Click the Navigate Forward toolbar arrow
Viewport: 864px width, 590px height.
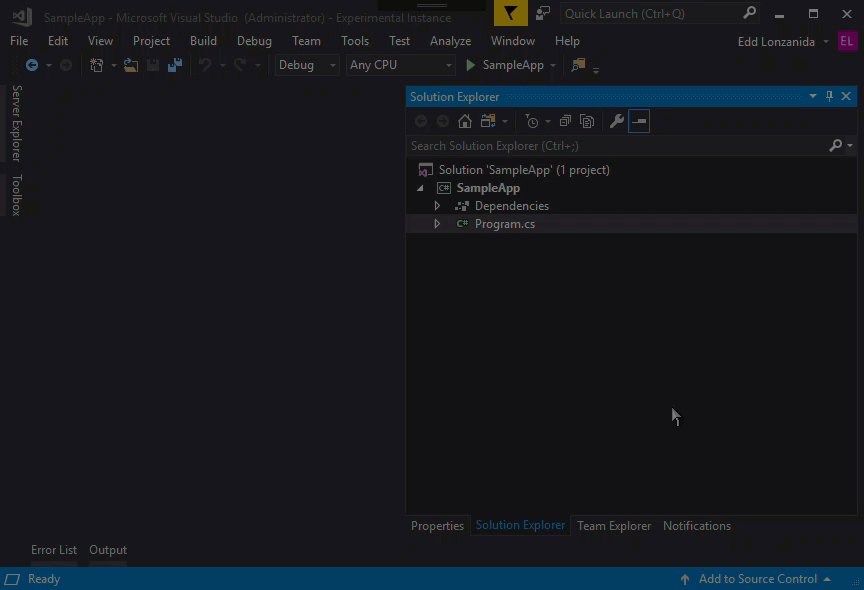[66, 65]
